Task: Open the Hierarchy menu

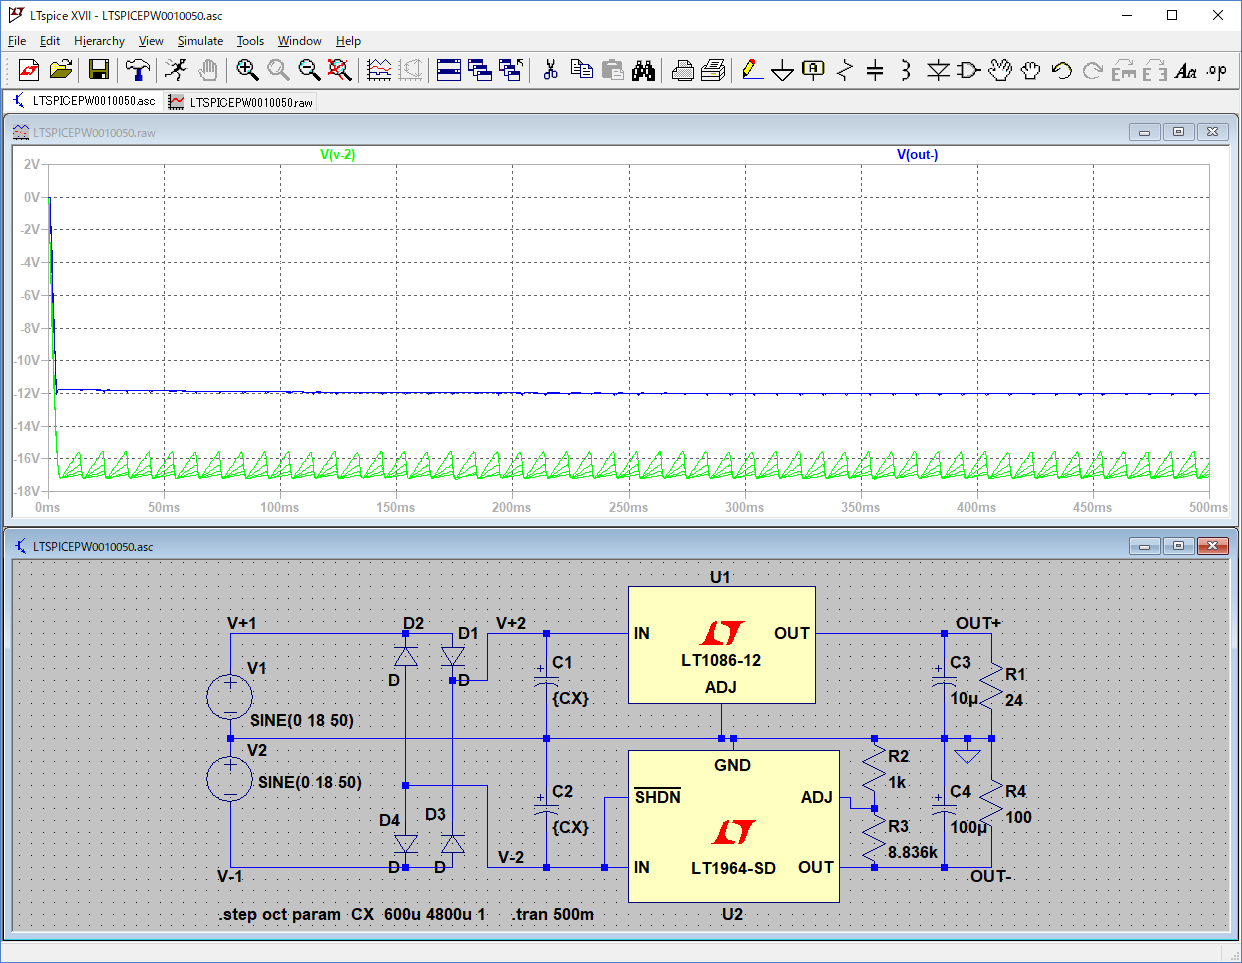Action: click(99, 41)
